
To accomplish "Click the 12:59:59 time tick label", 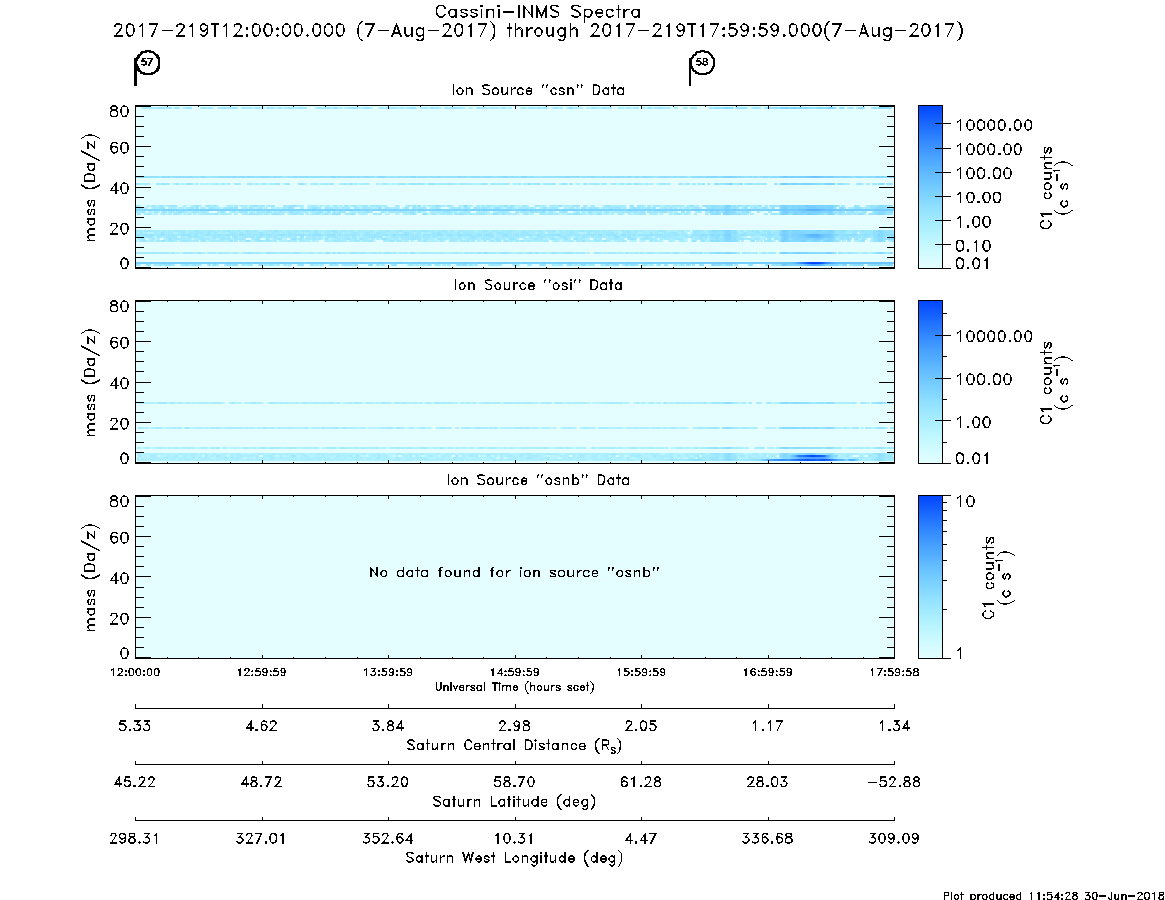I will 262,672.
